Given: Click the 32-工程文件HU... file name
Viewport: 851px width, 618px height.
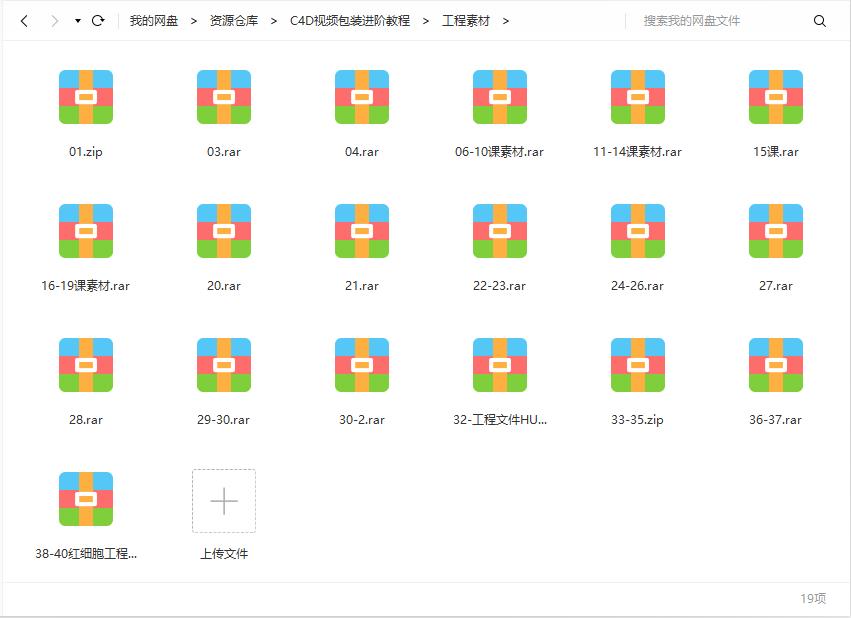Looking at the screenshot, I should point(500,419).
